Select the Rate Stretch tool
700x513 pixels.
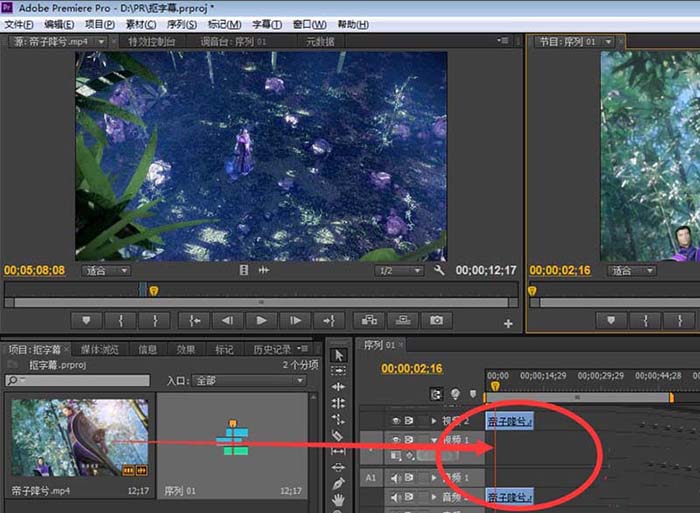[338, 419]
